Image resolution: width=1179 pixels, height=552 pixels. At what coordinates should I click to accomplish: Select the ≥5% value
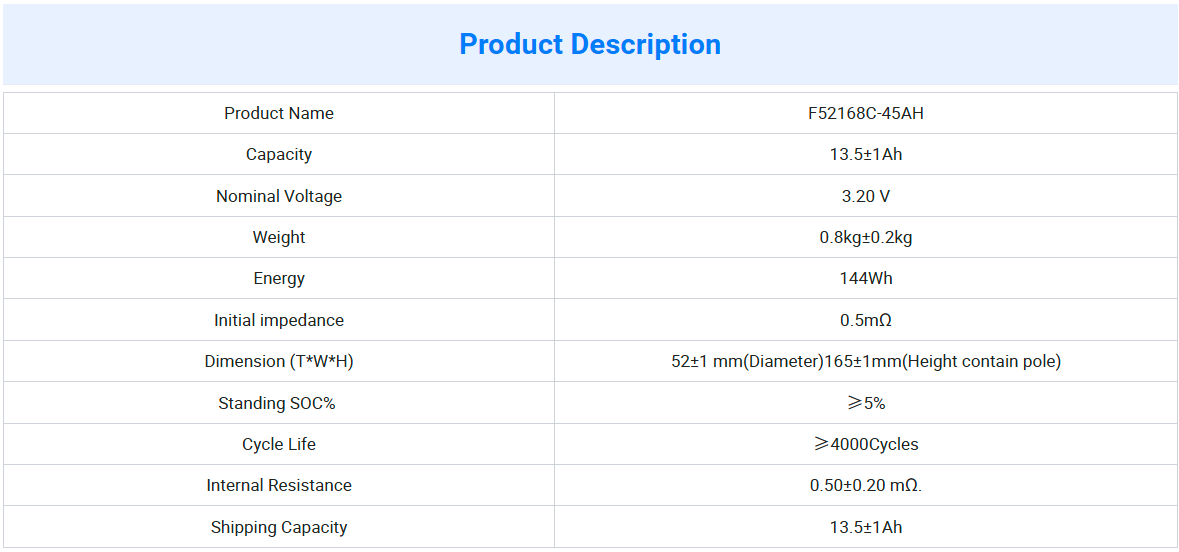point(866,403)
